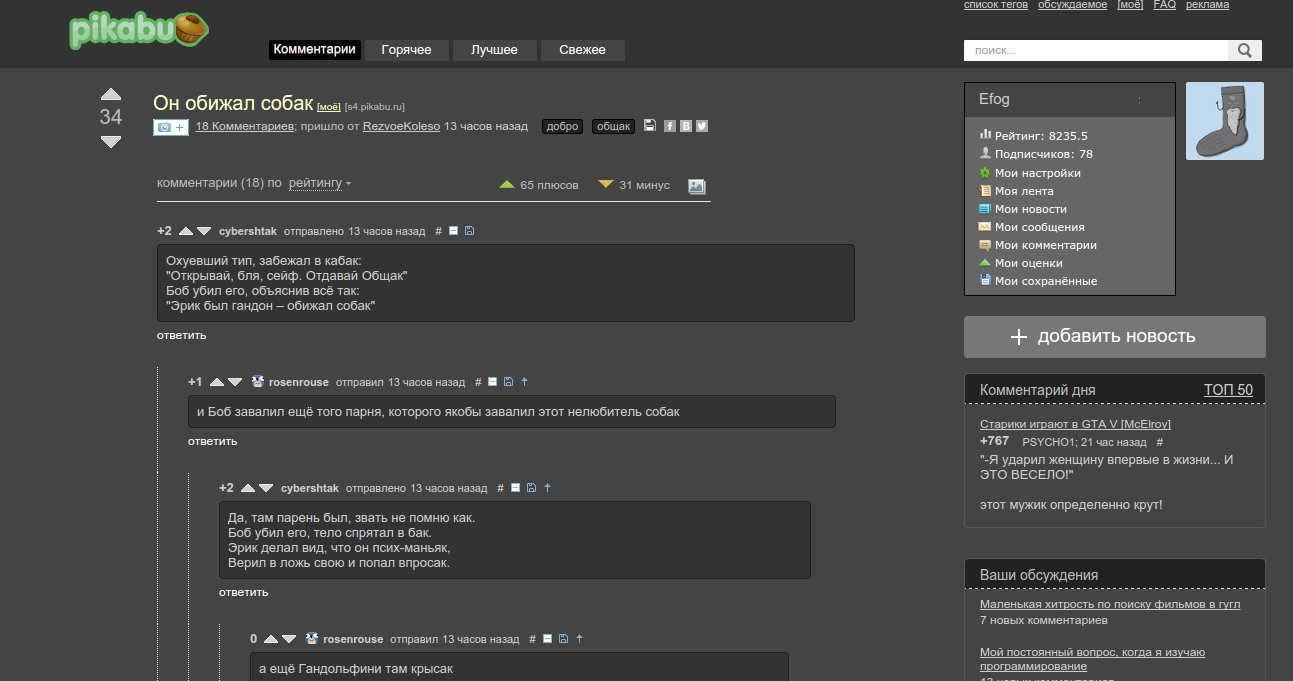Screen dimensions: 1293x681
Task: Upvote the post 'Он обижал собак'
Action: click(x=111, y=94)
